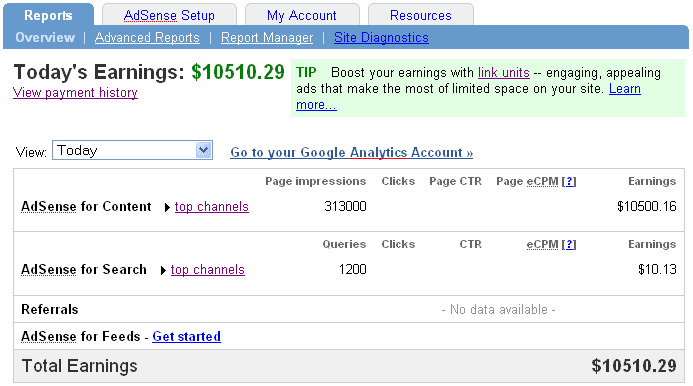Screen dimensions: 693x386
Task: Click the search eCPM help [?] link
Action: [x=569, y=245]
